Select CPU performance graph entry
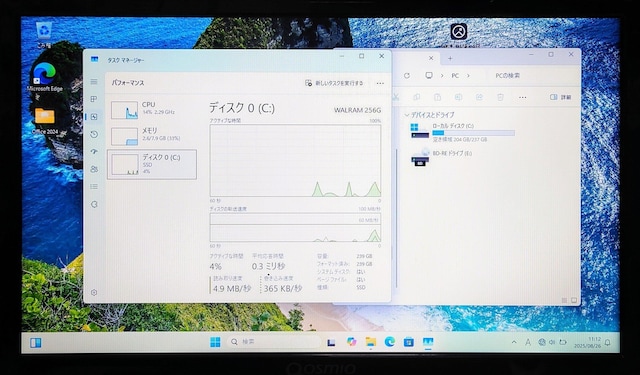Viewport: 640px width, 375px height. [x=152, y=110]
